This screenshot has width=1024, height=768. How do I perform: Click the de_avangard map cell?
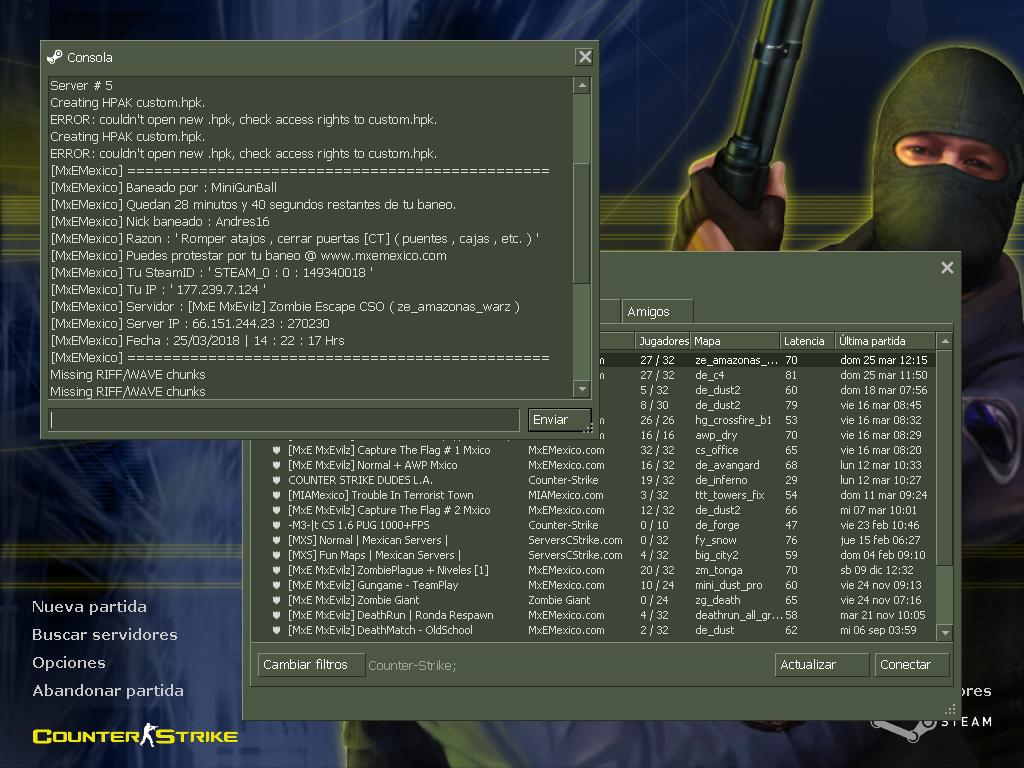[727, 465]
